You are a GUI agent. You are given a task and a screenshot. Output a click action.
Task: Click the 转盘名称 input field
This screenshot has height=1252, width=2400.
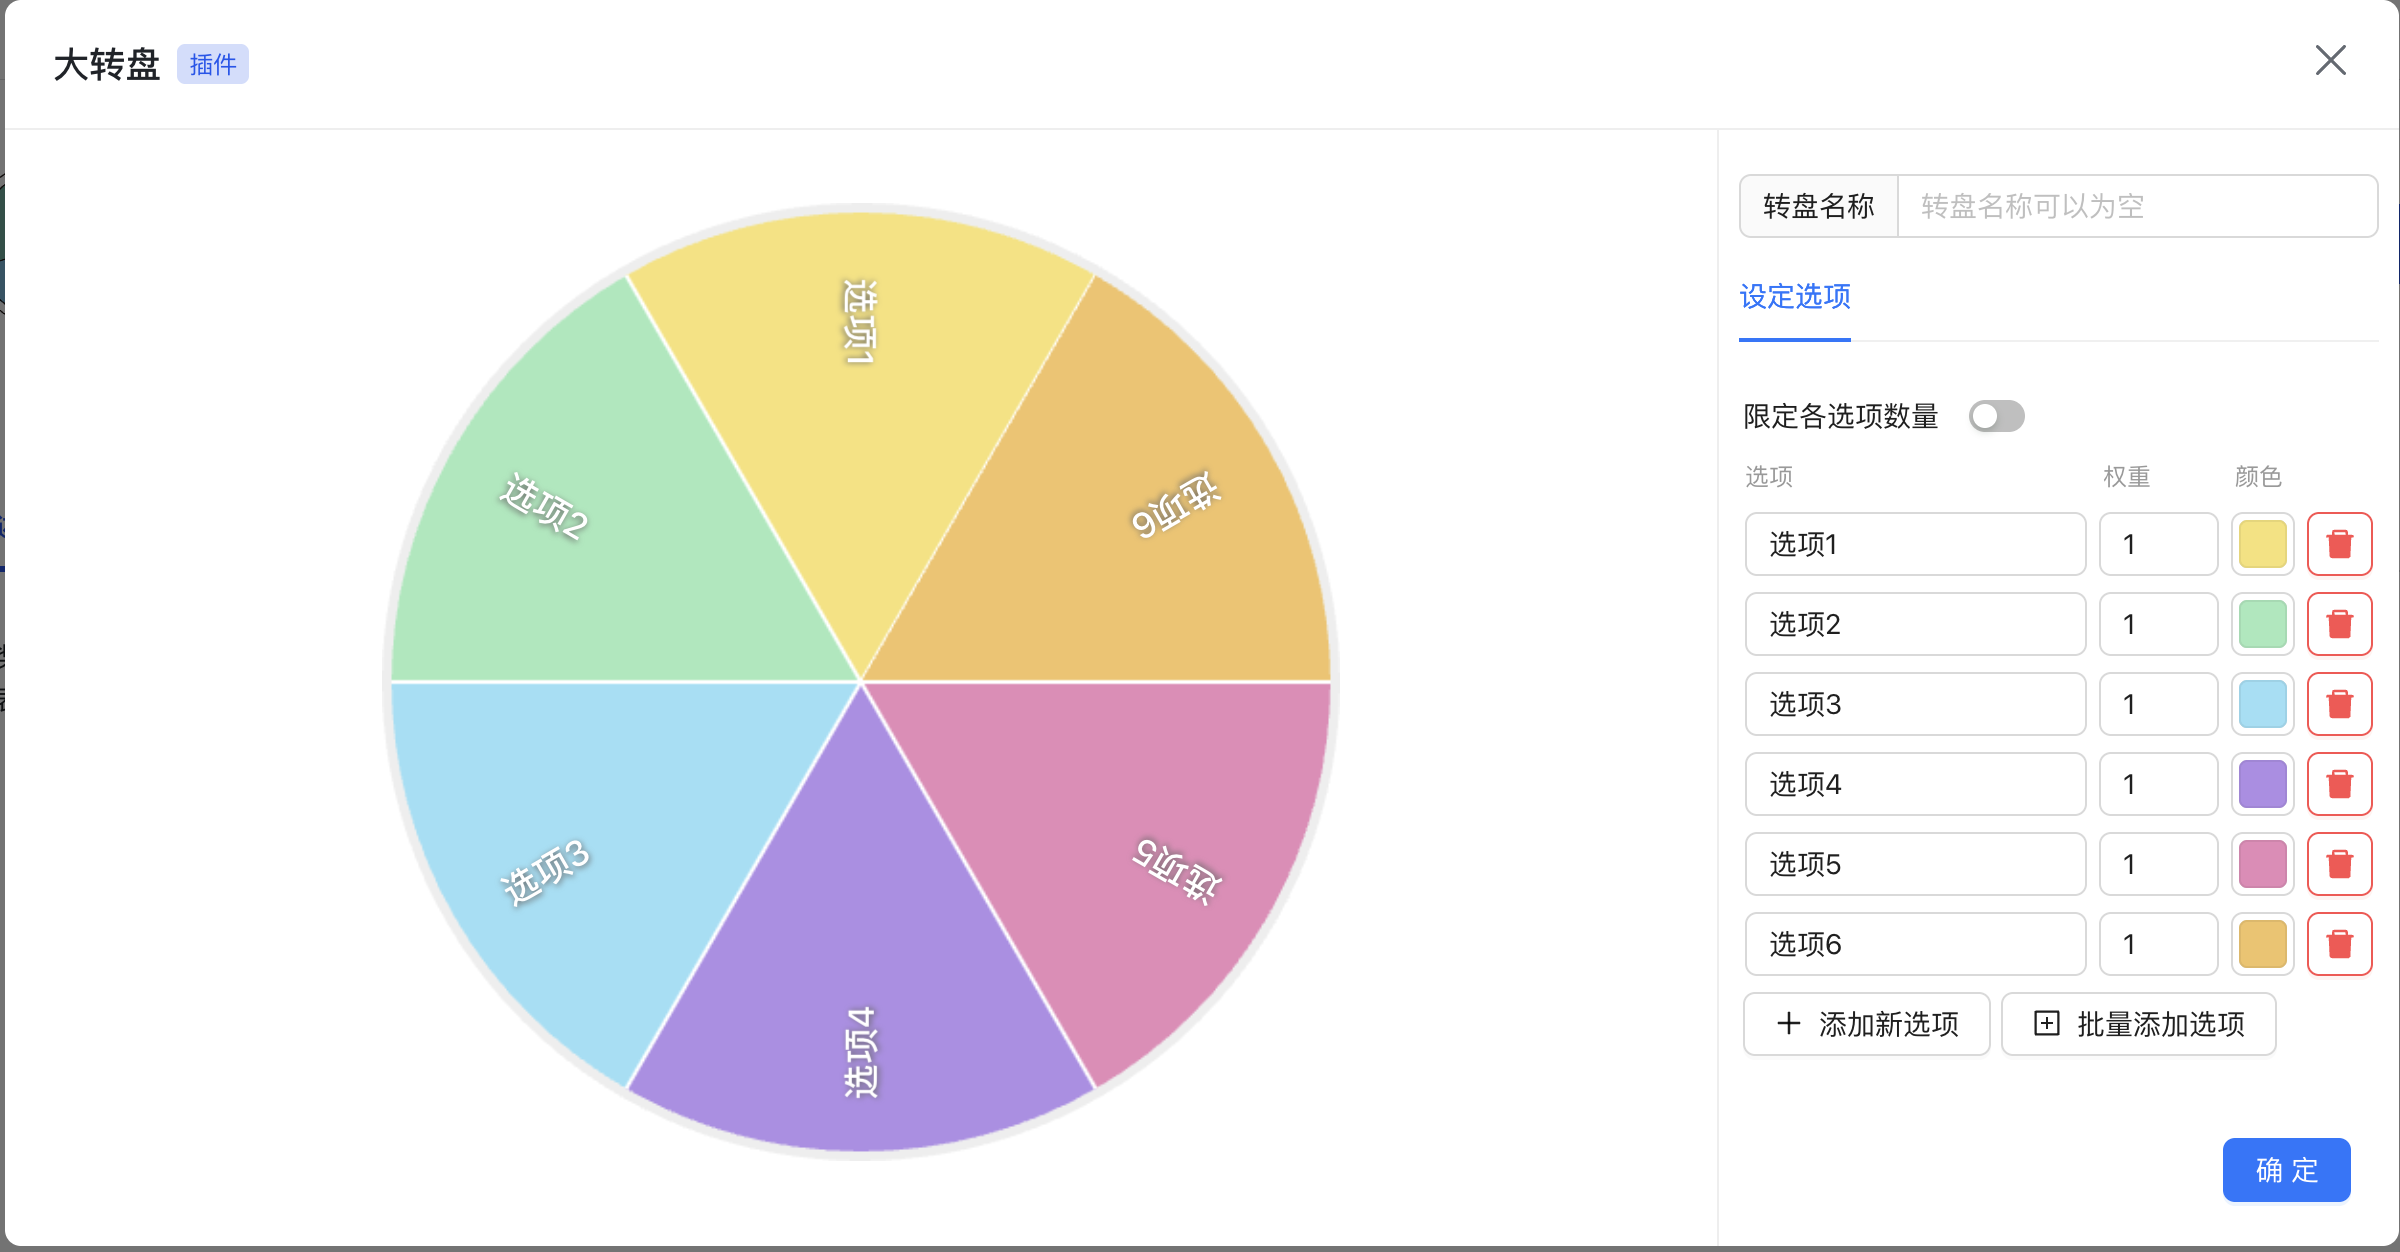[x=2136, y=206]
